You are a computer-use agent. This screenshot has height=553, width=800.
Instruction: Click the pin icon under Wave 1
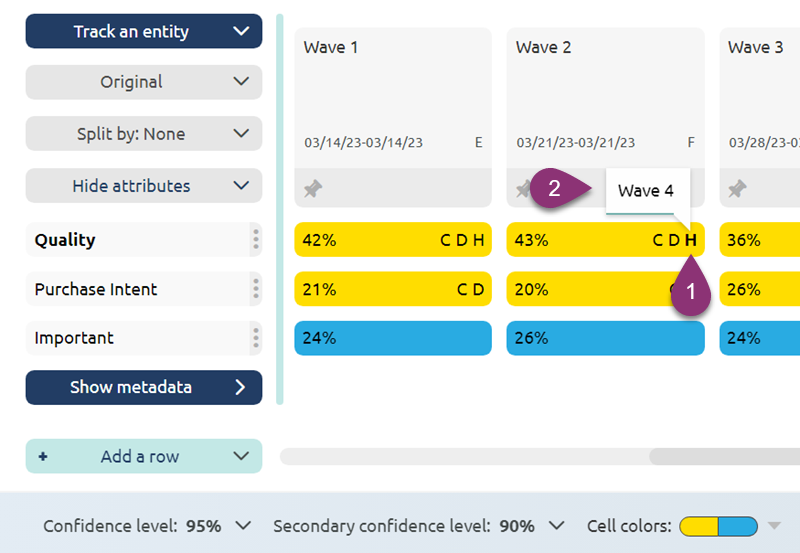click(x=313, y=188)
